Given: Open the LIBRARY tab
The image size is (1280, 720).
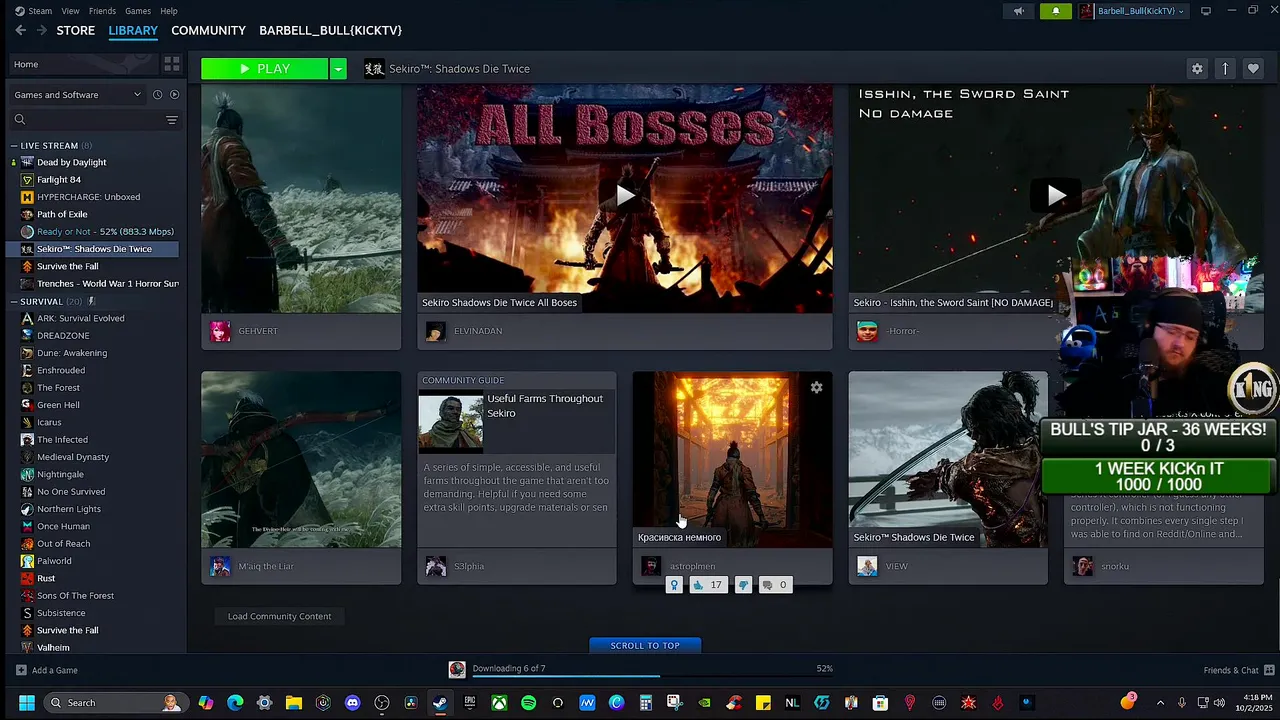Looking at the screenshot, I should (x=133, y=31).
